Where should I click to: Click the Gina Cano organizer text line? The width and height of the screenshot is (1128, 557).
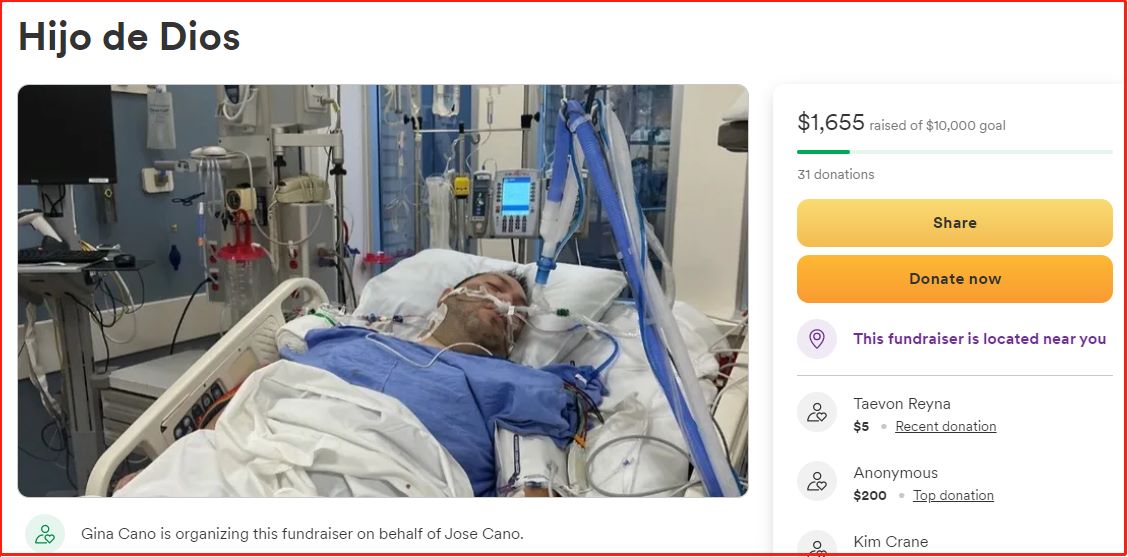click(x=302, y=534)
